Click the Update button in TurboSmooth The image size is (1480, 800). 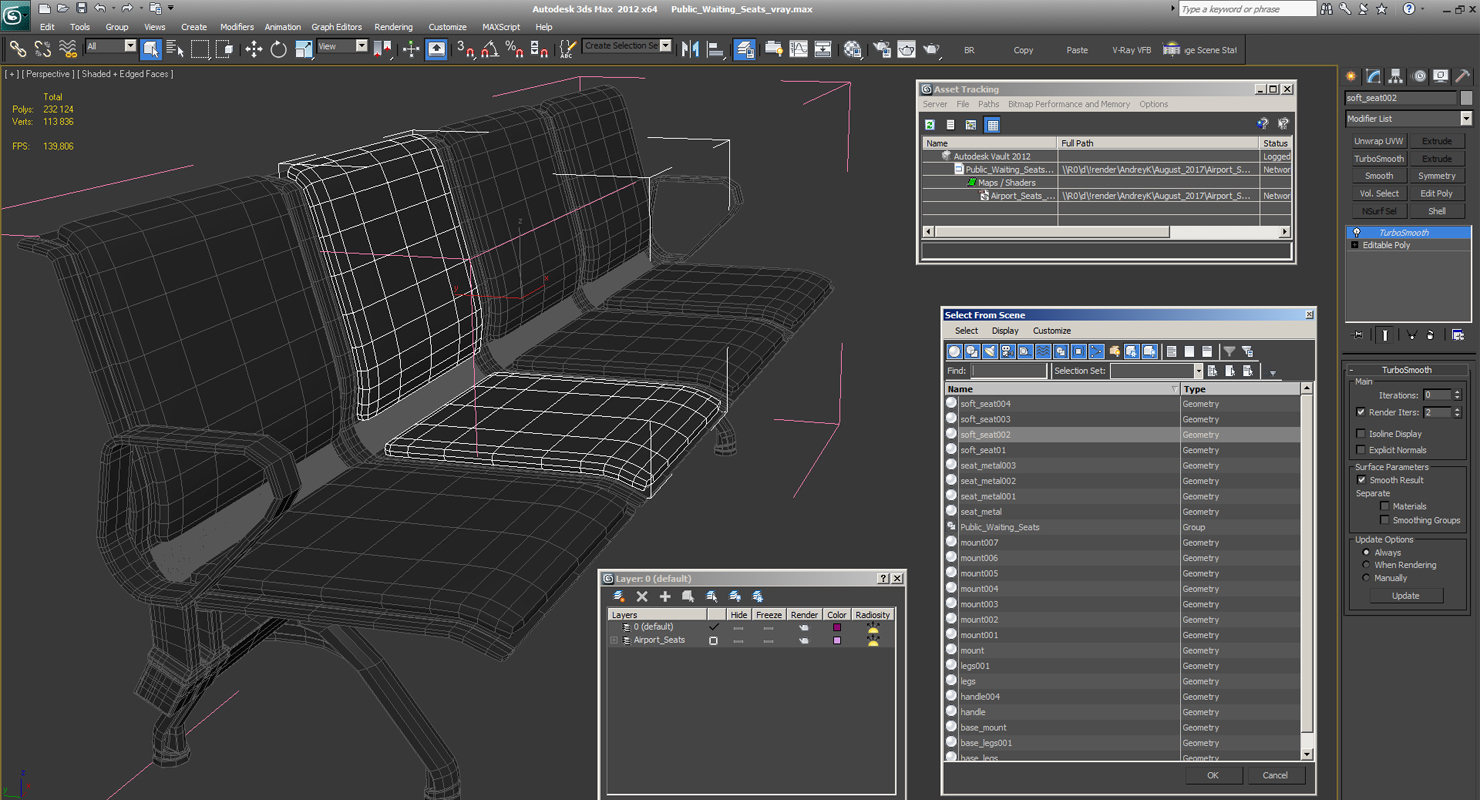pos(1405,596)
